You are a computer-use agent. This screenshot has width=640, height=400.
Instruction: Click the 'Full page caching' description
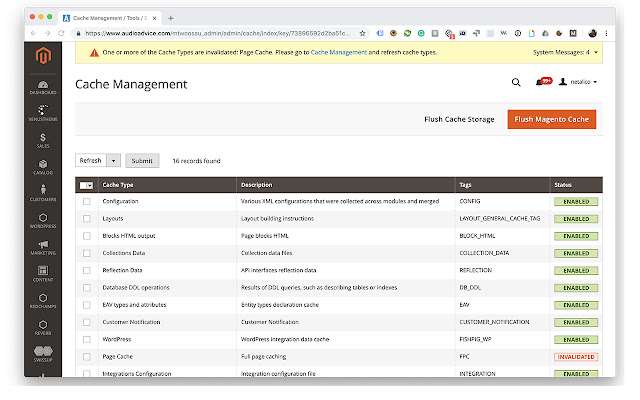click(x=263, y=356)
